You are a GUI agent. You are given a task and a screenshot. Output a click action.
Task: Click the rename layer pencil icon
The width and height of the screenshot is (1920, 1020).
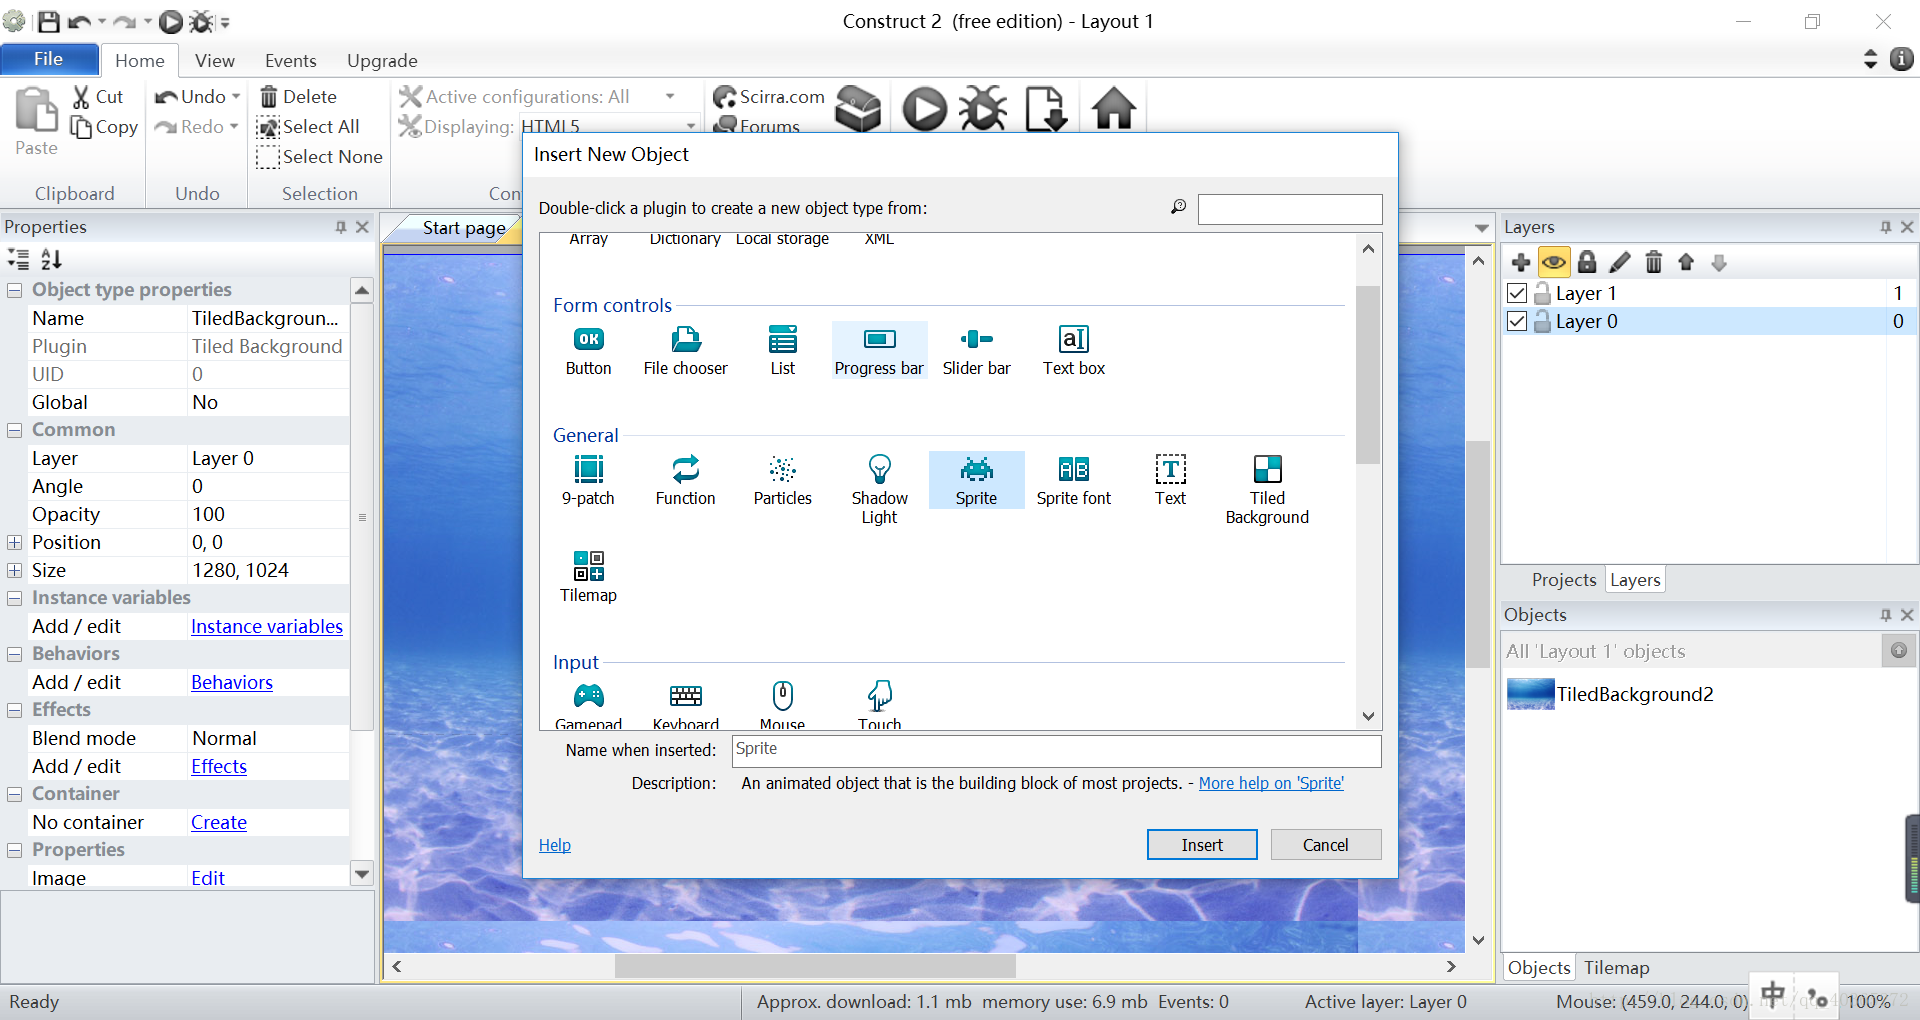tap(1620, 262)
